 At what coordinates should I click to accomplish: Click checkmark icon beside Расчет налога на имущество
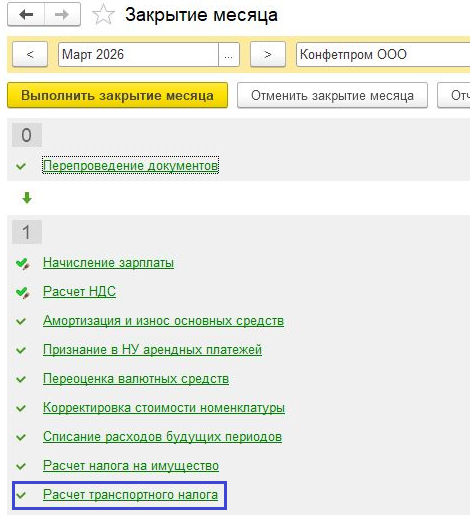(x=21, y=466)
